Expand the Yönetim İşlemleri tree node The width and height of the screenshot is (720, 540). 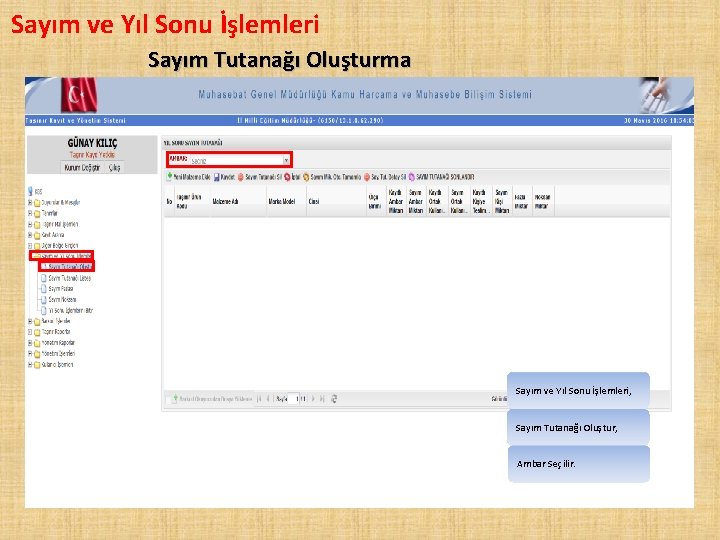[30, 354]
